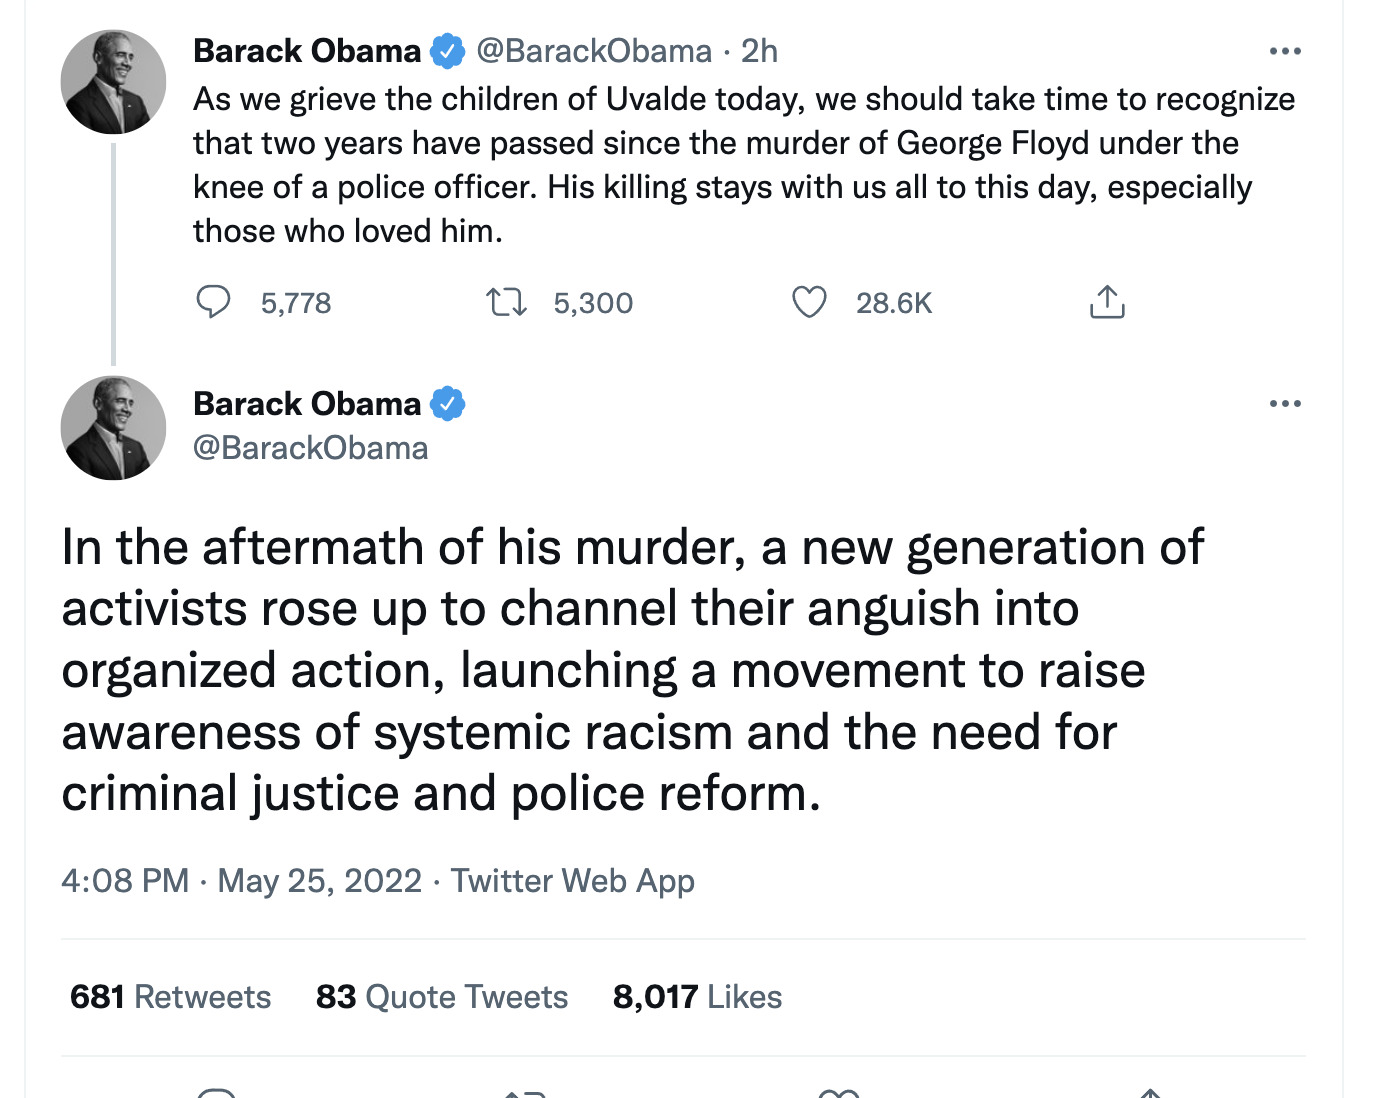Click the 4:08 PM · May 25, 2022 timestamp

click(x=241, y=881)
